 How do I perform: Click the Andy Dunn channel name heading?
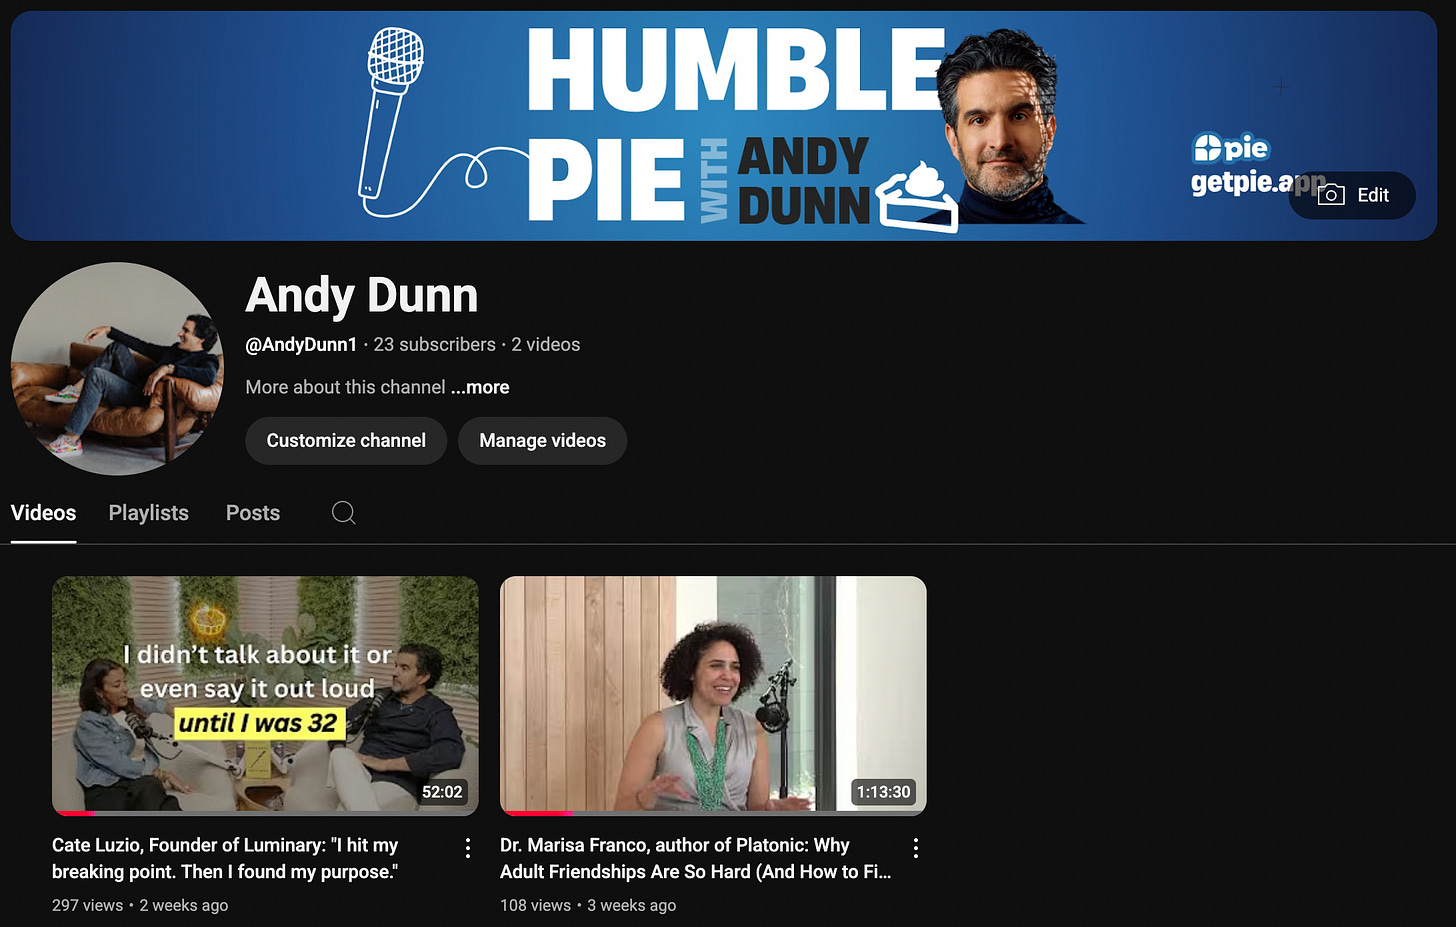[x=362, y=296]
